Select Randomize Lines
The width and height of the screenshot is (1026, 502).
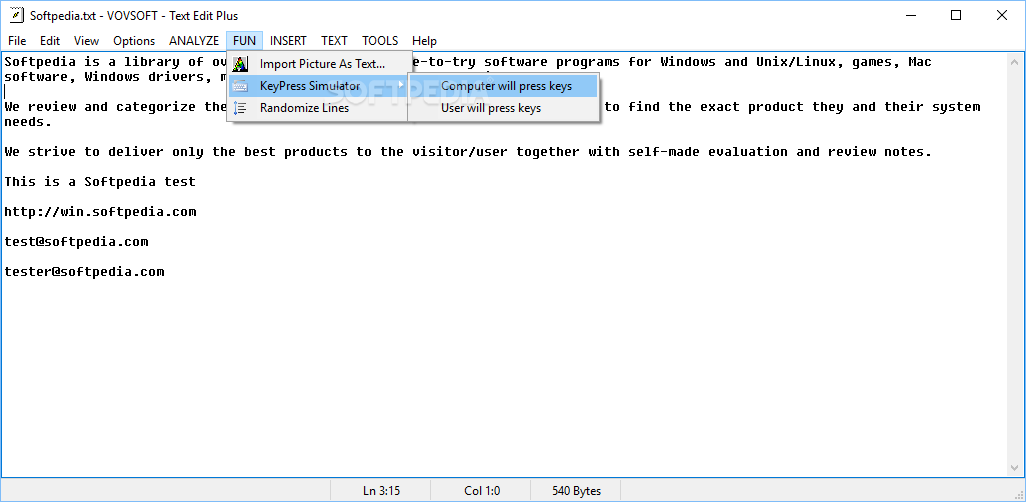(x=320, y=108)
